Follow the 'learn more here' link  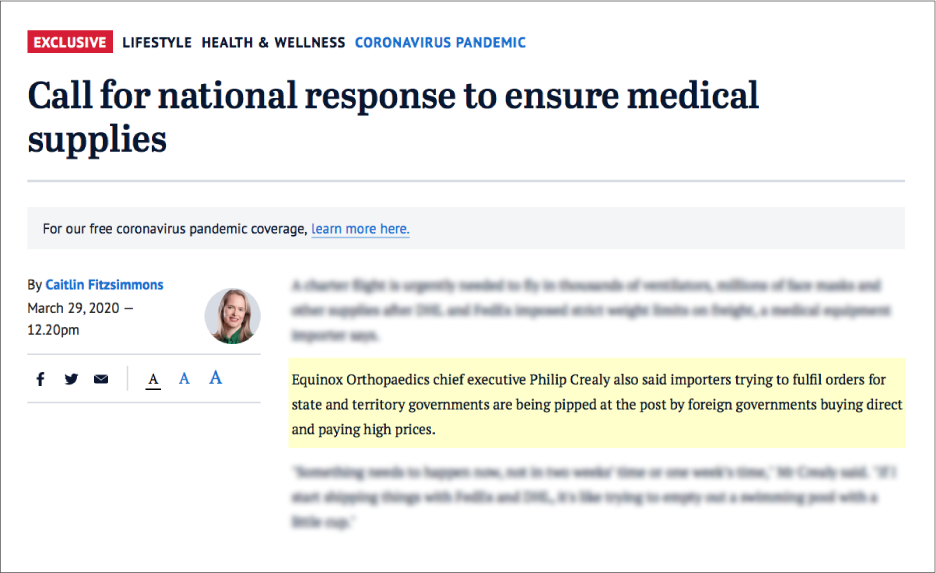click(361, 229)
